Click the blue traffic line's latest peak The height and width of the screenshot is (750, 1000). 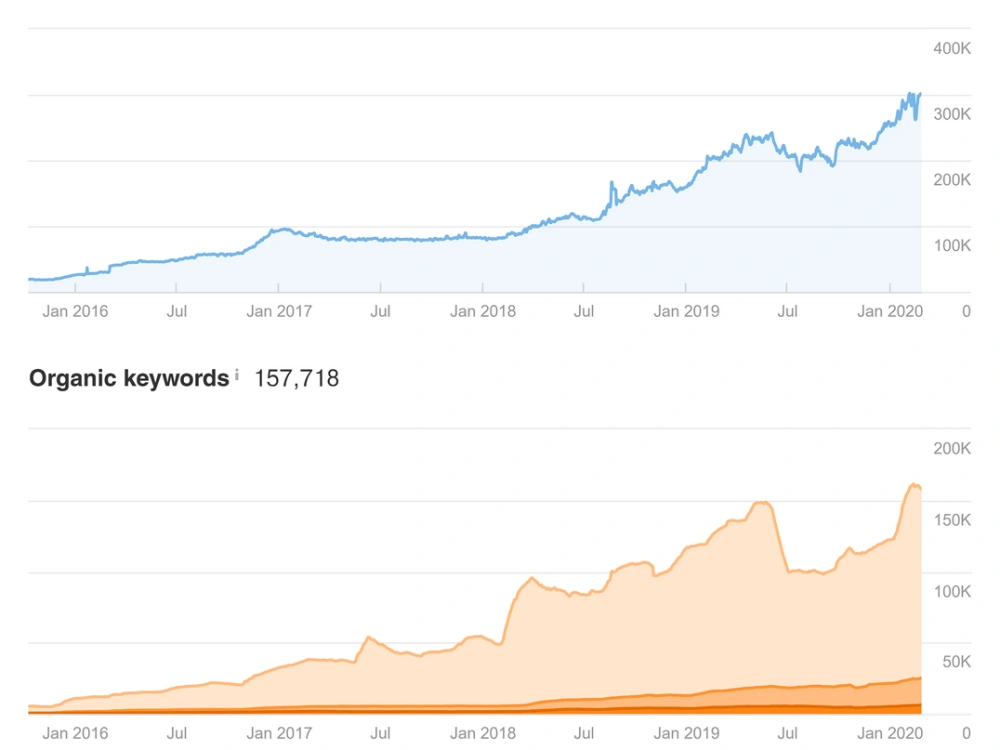pyautogui.click(x=910, y=94)
